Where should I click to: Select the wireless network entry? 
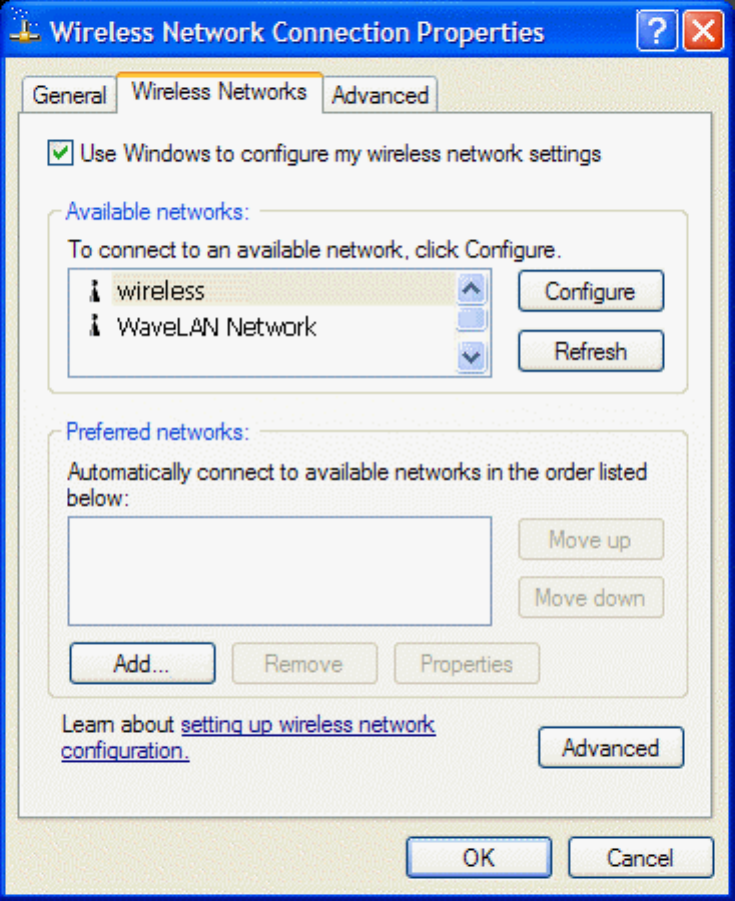click(x=161, y=291)
